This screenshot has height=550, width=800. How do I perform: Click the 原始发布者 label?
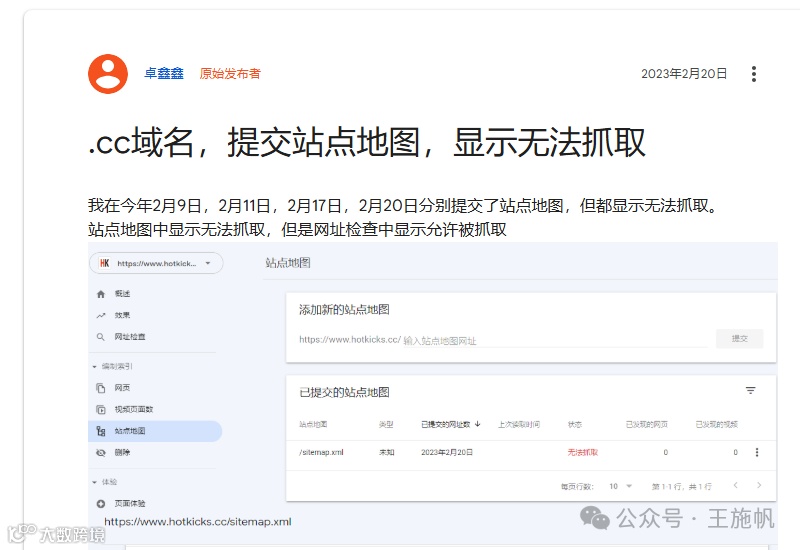click(230, 73)
